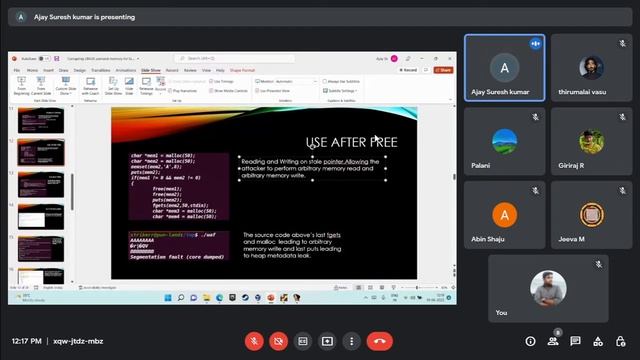Switch to the Transitions ribbon tab
This screenshot has height=360, width=640.
click(100, 70)
